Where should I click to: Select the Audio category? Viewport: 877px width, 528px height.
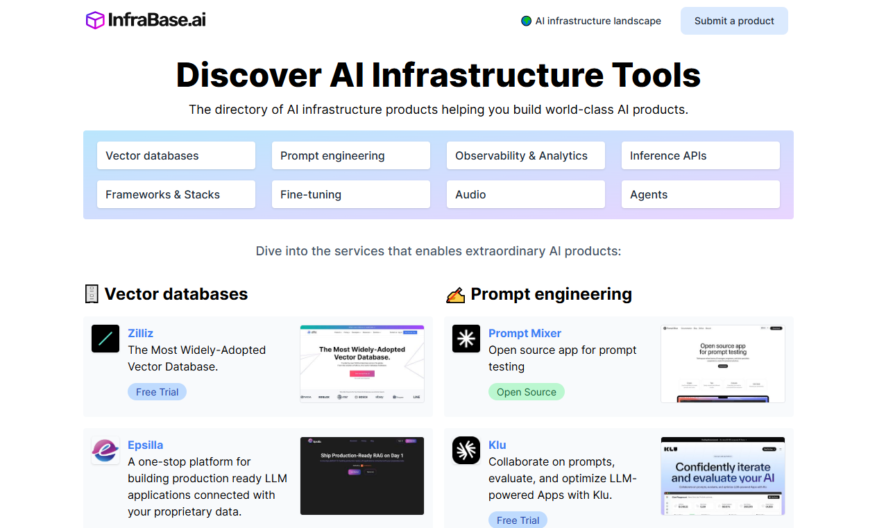click(x=526, y=194)
